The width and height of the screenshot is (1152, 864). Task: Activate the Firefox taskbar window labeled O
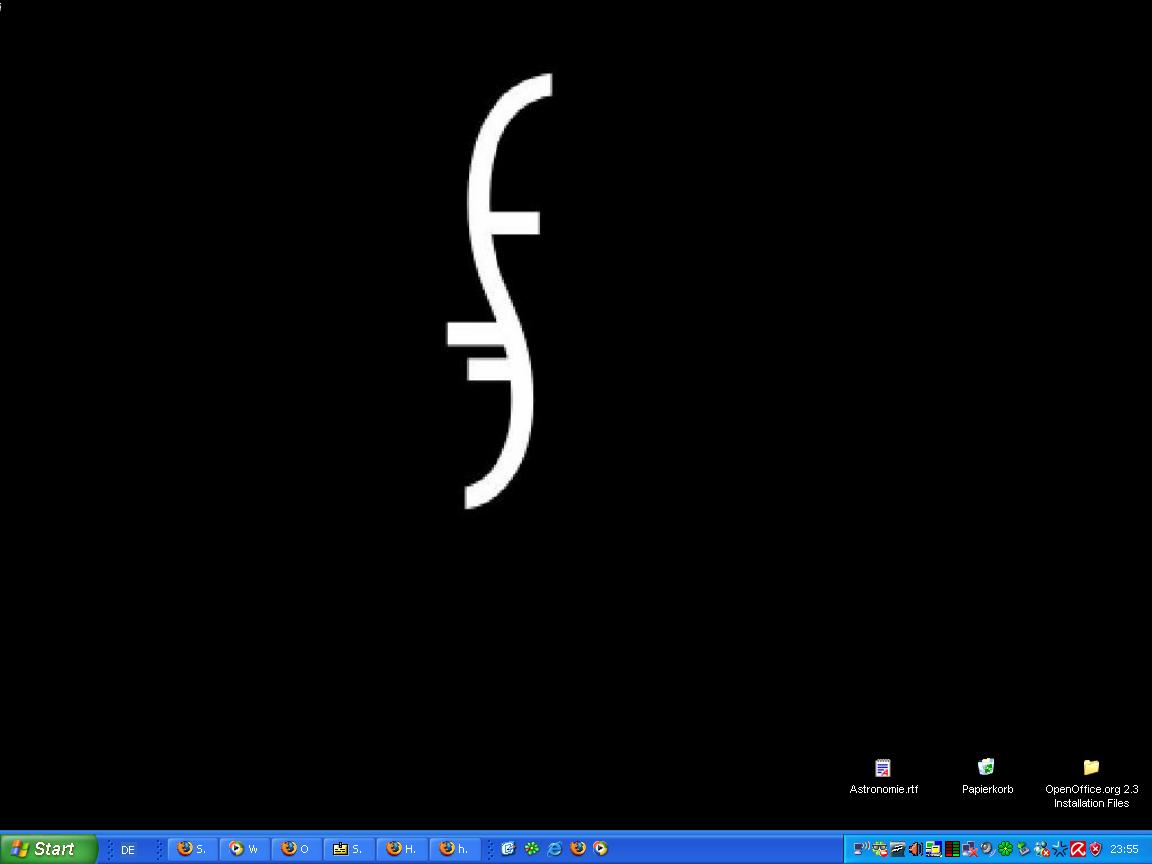(x=296, y=849)
